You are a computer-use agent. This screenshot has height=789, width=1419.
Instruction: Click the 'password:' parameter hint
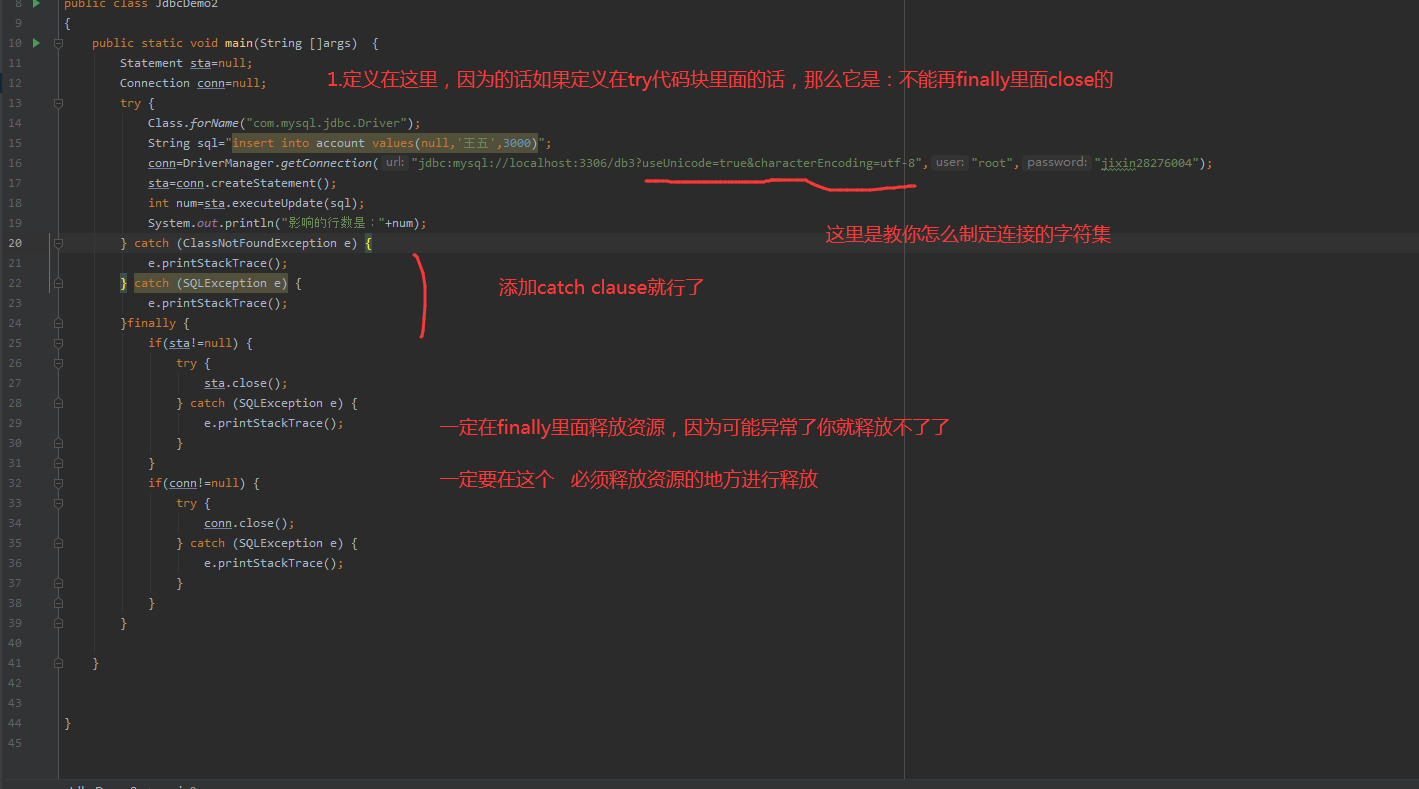point(1056,163)
